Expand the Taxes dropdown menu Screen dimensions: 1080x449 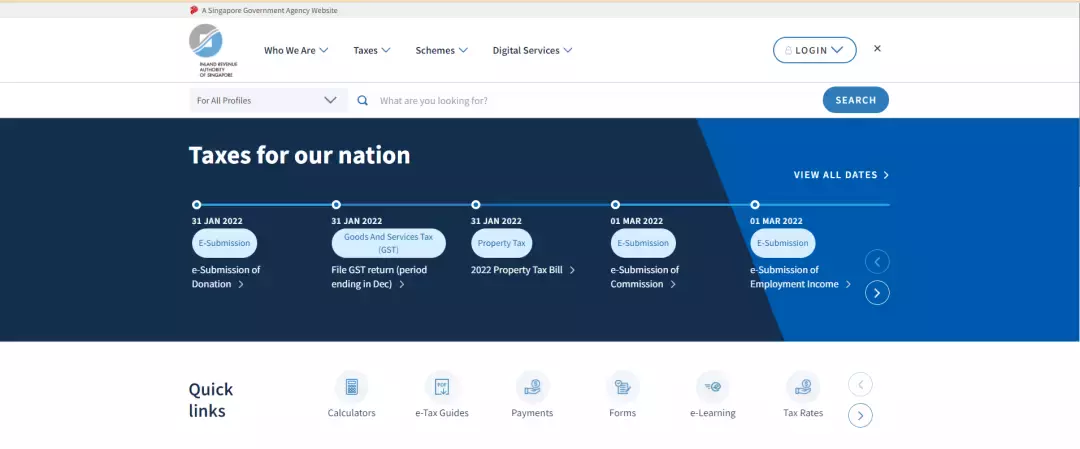coord(371,50)
